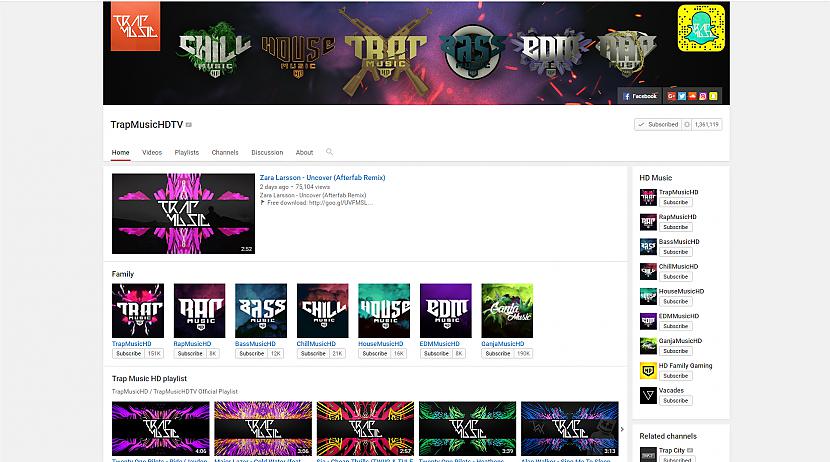Screen dimensions: 830x462
Task: Switch to the Videos tab
Action: click(x=152, y=152)
